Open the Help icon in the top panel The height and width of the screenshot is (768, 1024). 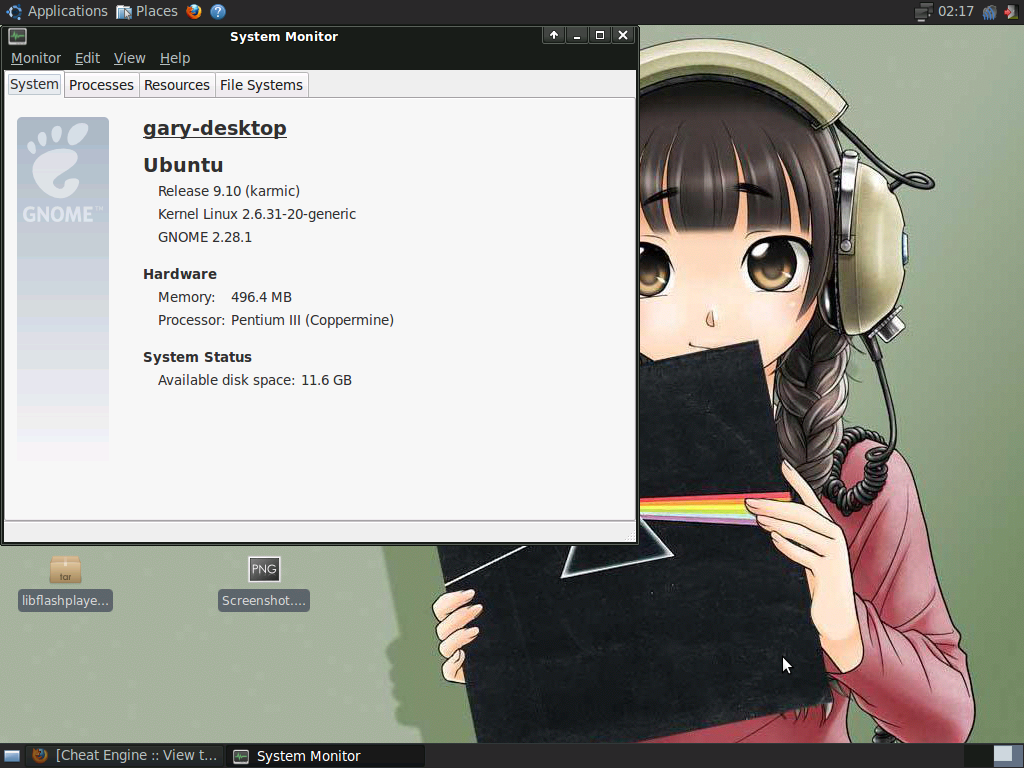click(217, 11)
